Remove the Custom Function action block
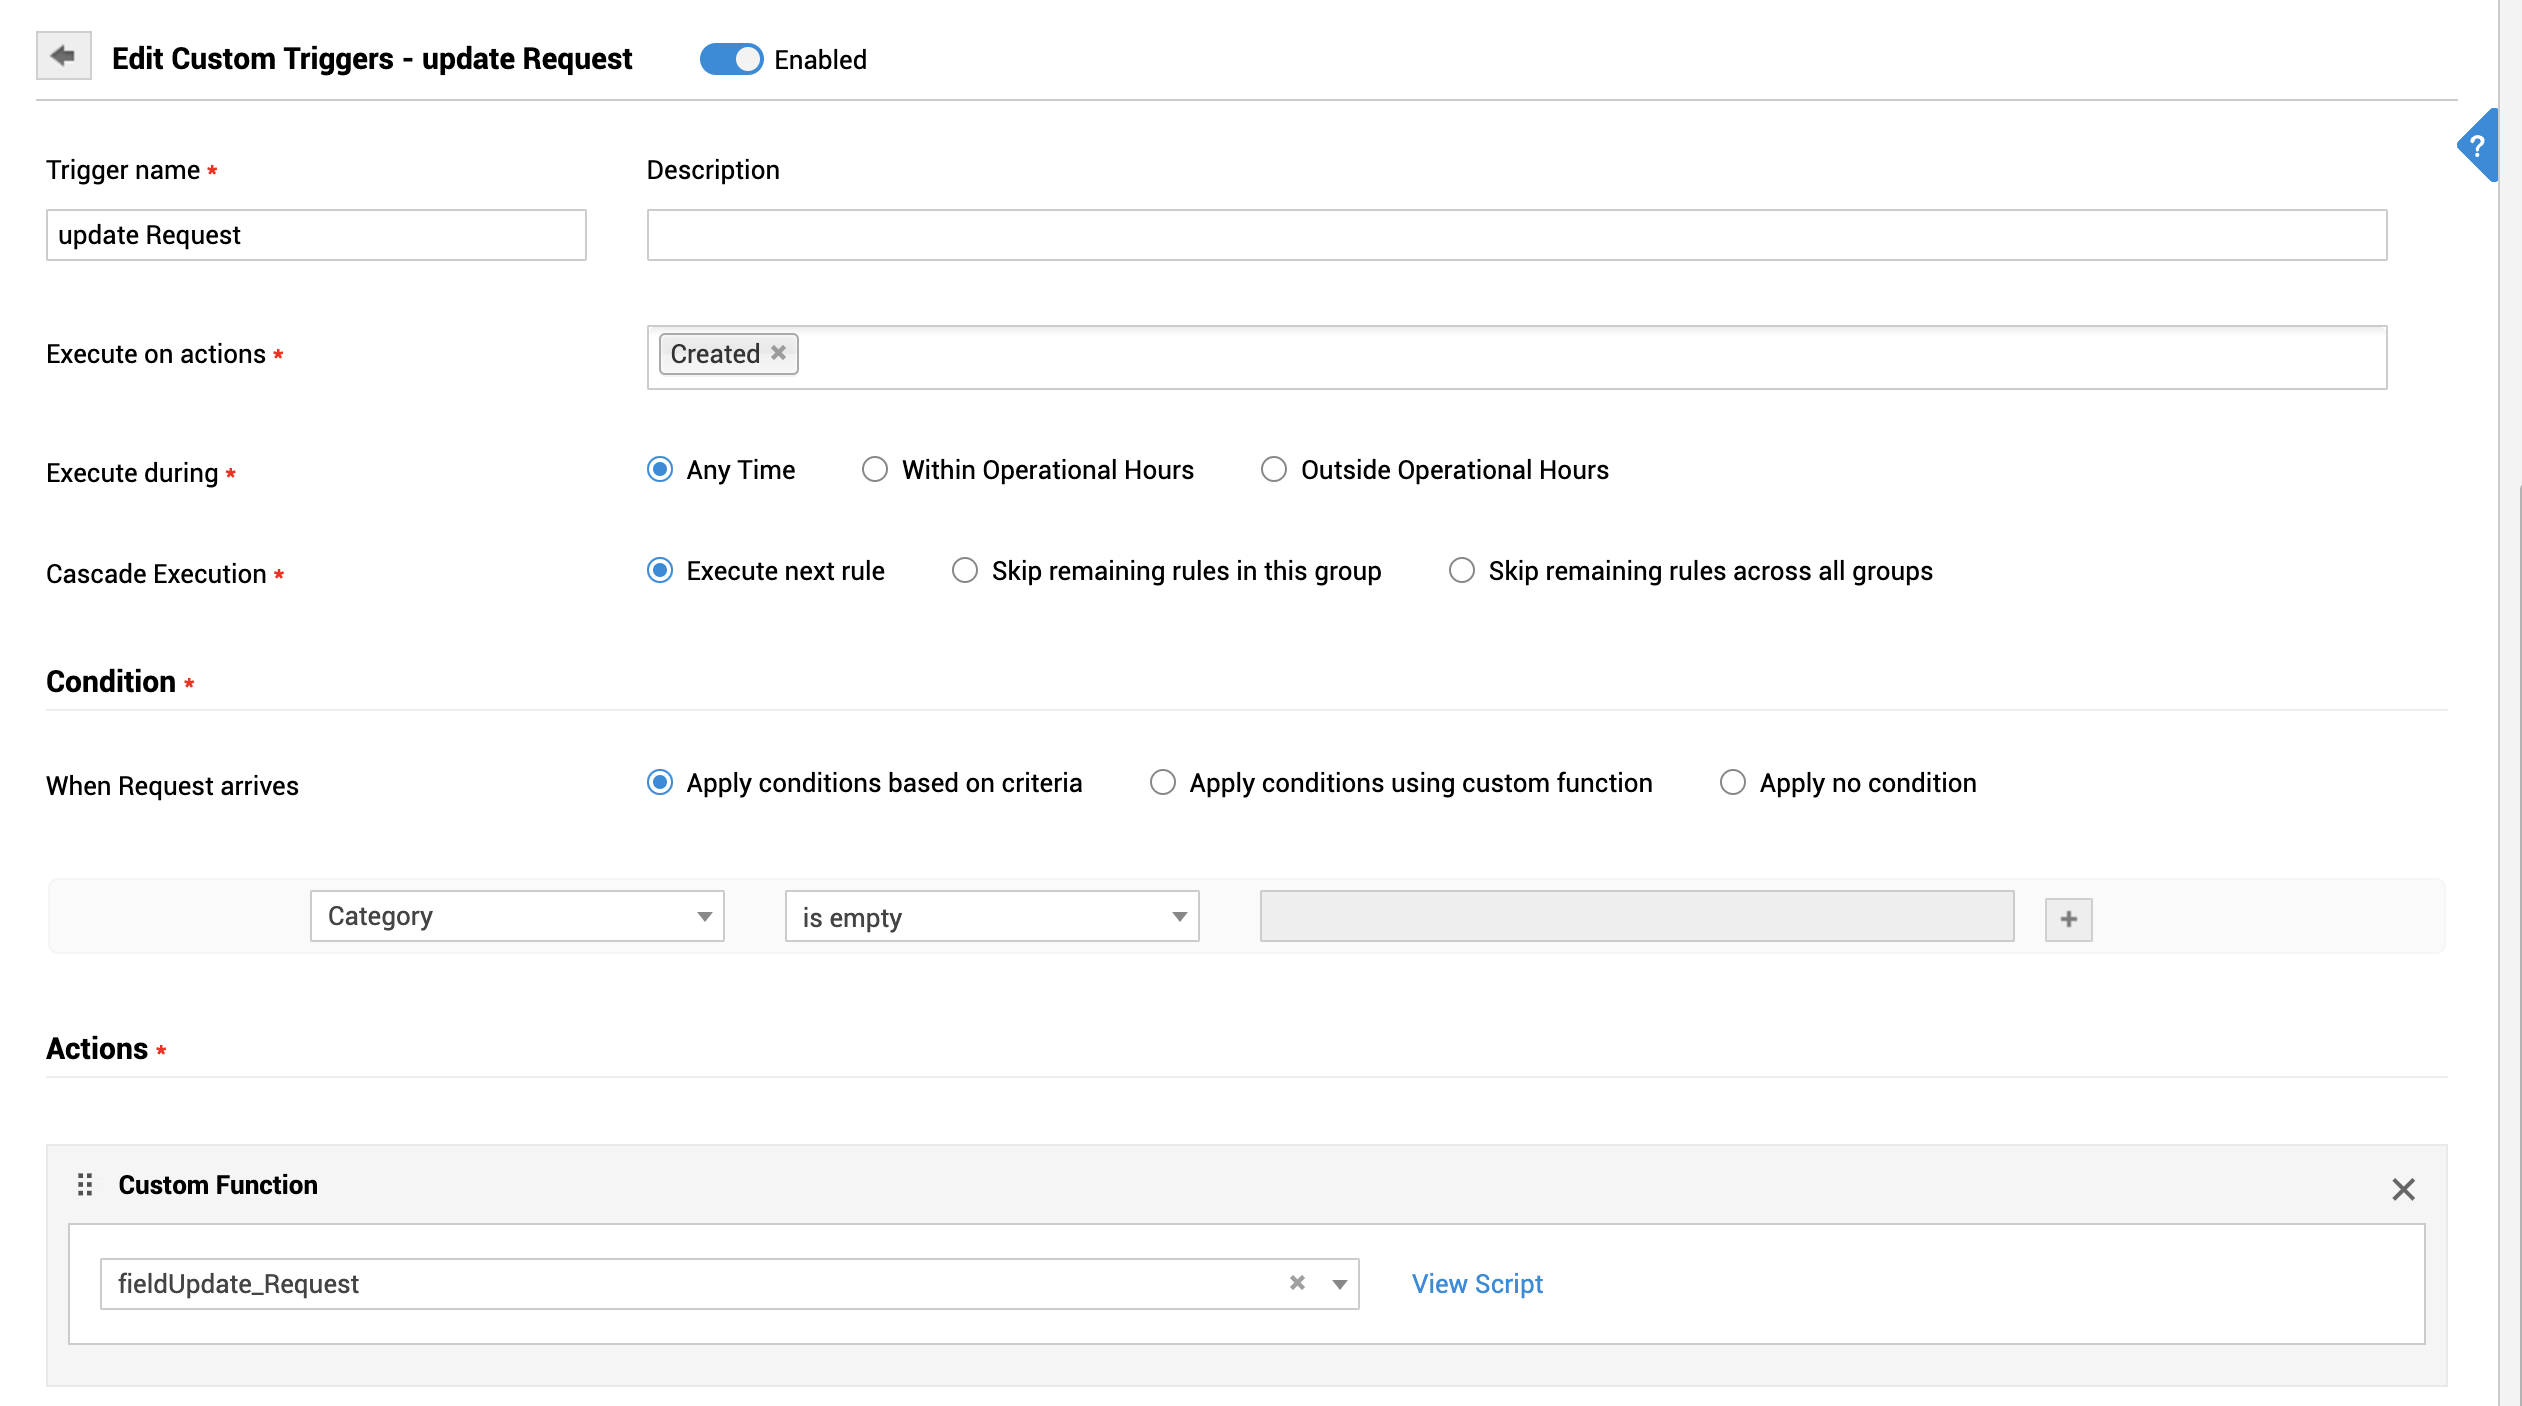Screen dimensions: 2522x1406 [2403, 1189]
